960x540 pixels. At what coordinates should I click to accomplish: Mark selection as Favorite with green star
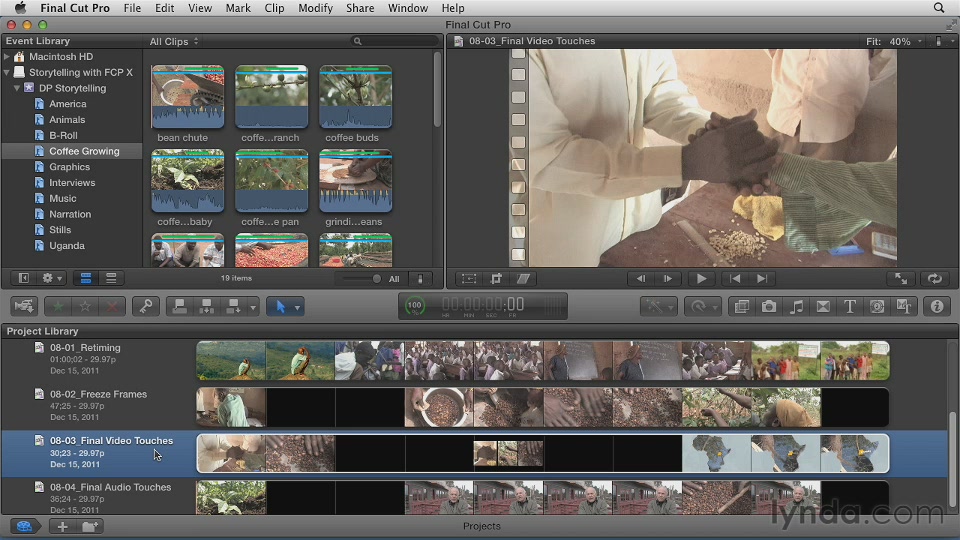tap(58, 306)
